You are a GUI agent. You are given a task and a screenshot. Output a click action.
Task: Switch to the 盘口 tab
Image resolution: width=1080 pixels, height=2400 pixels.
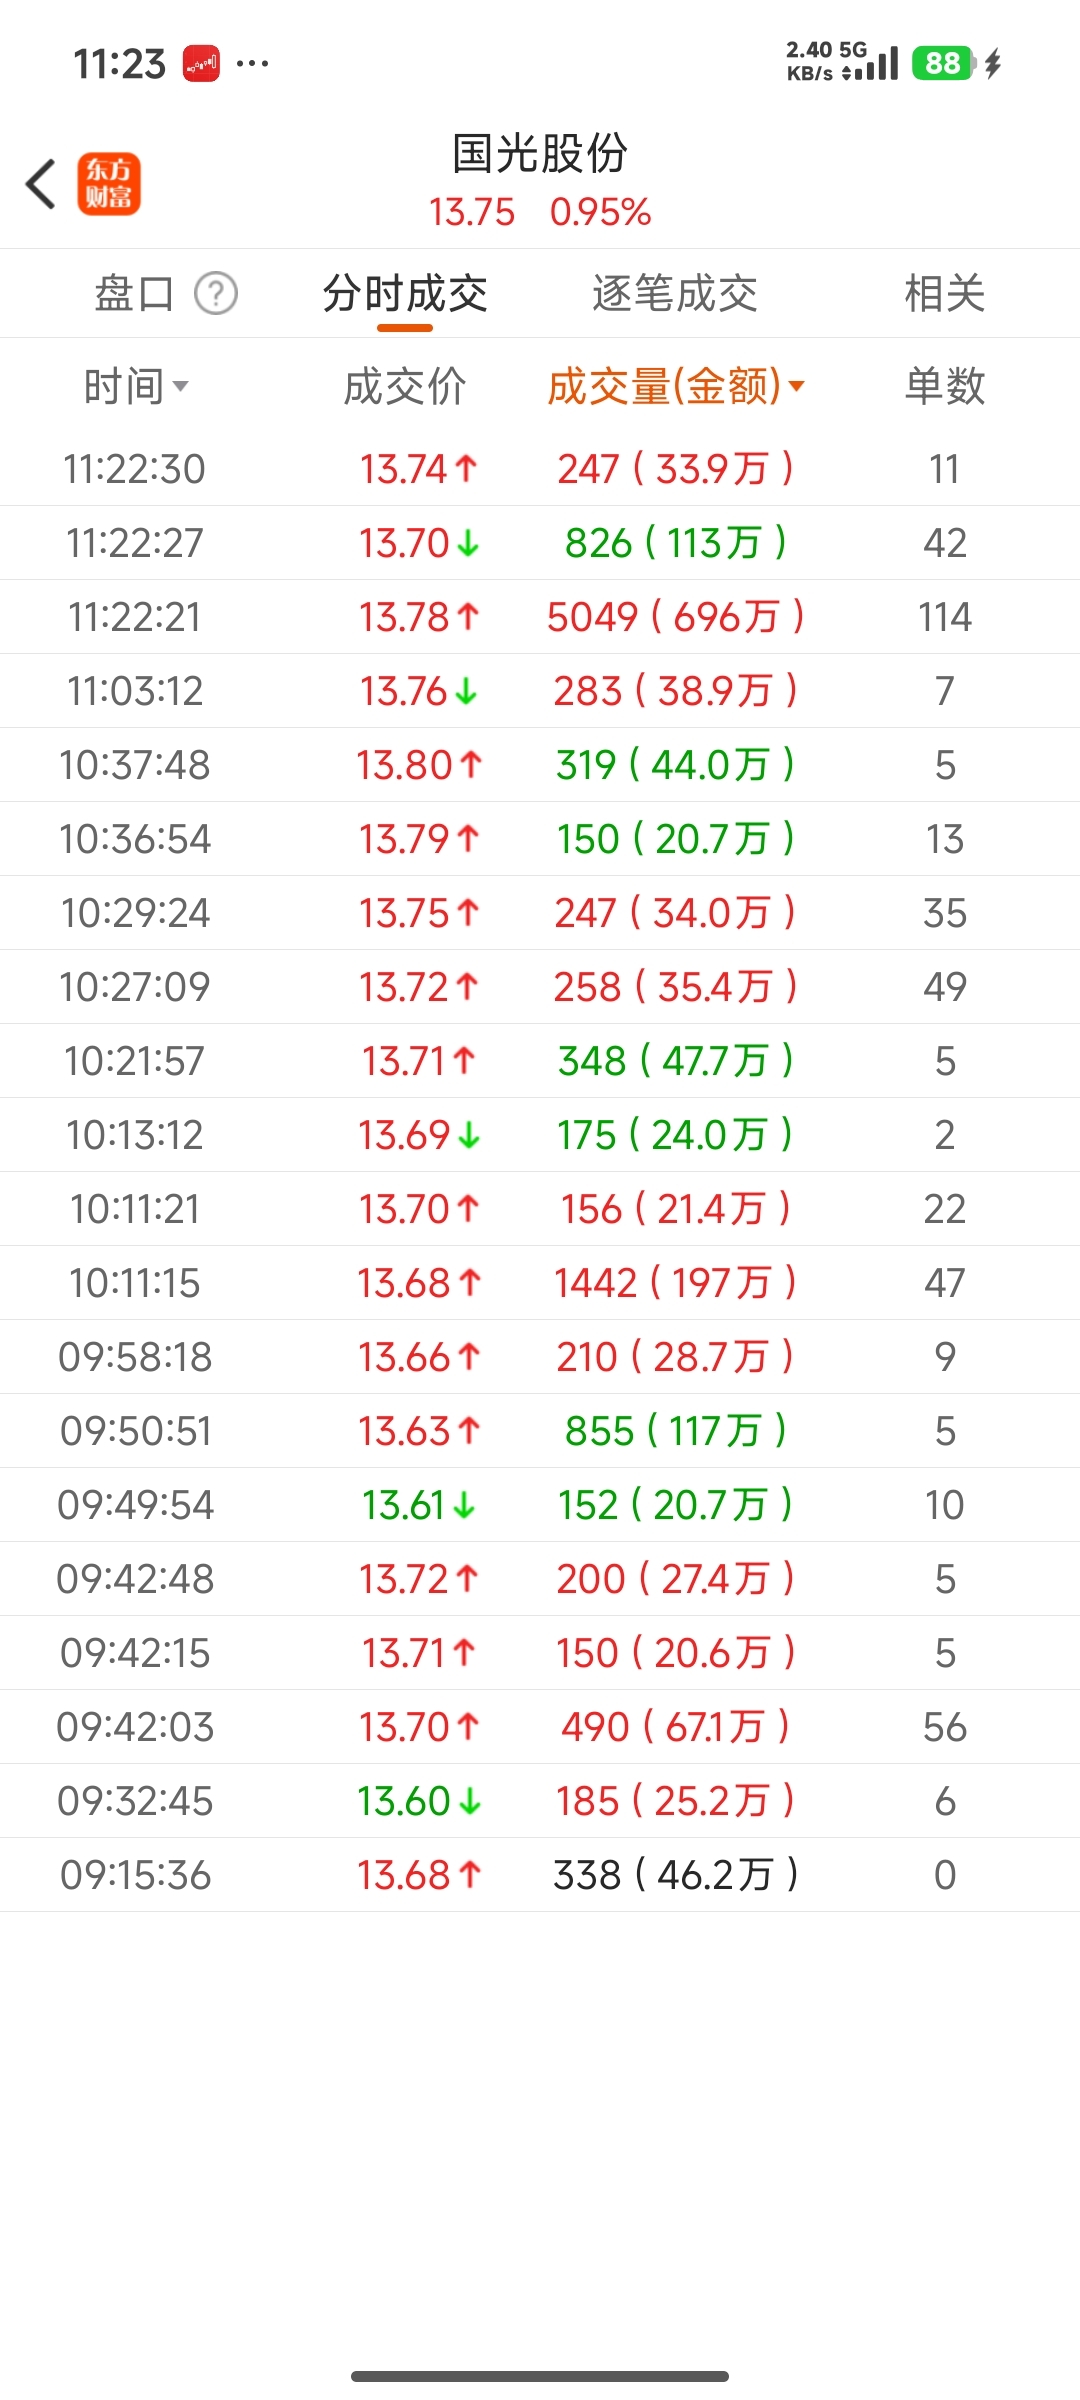tap(134, 294)
